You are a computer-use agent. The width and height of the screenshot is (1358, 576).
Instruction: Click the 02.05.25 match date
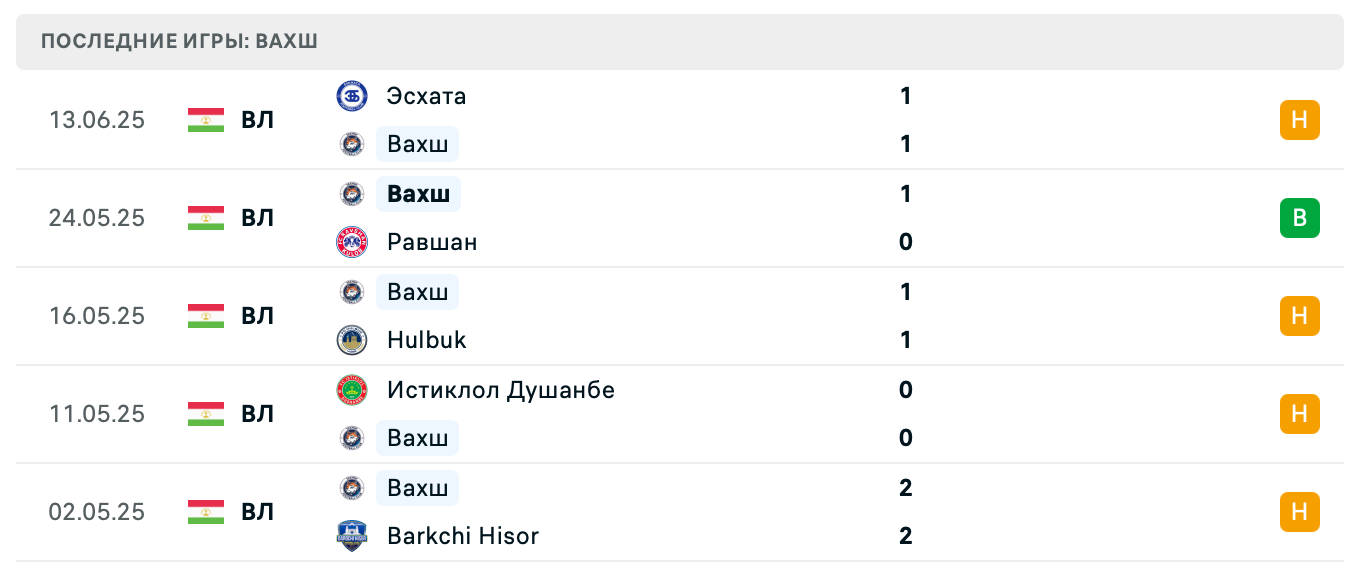[x=97, y=512]
